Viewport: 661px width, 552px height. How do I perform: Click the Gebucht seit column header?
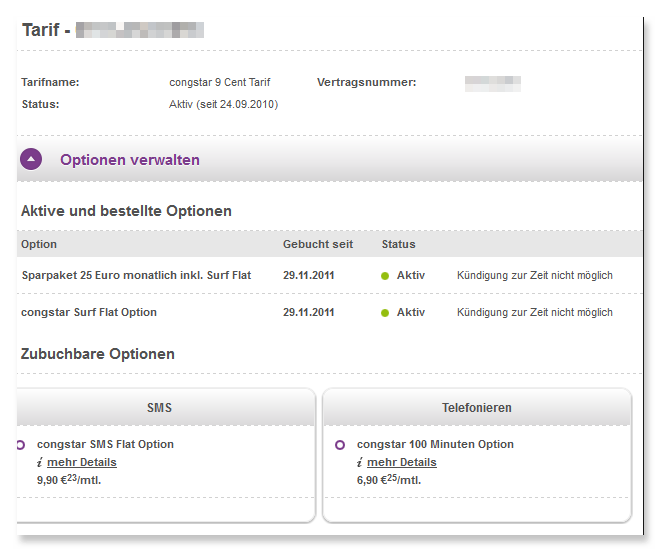[317, 244]
